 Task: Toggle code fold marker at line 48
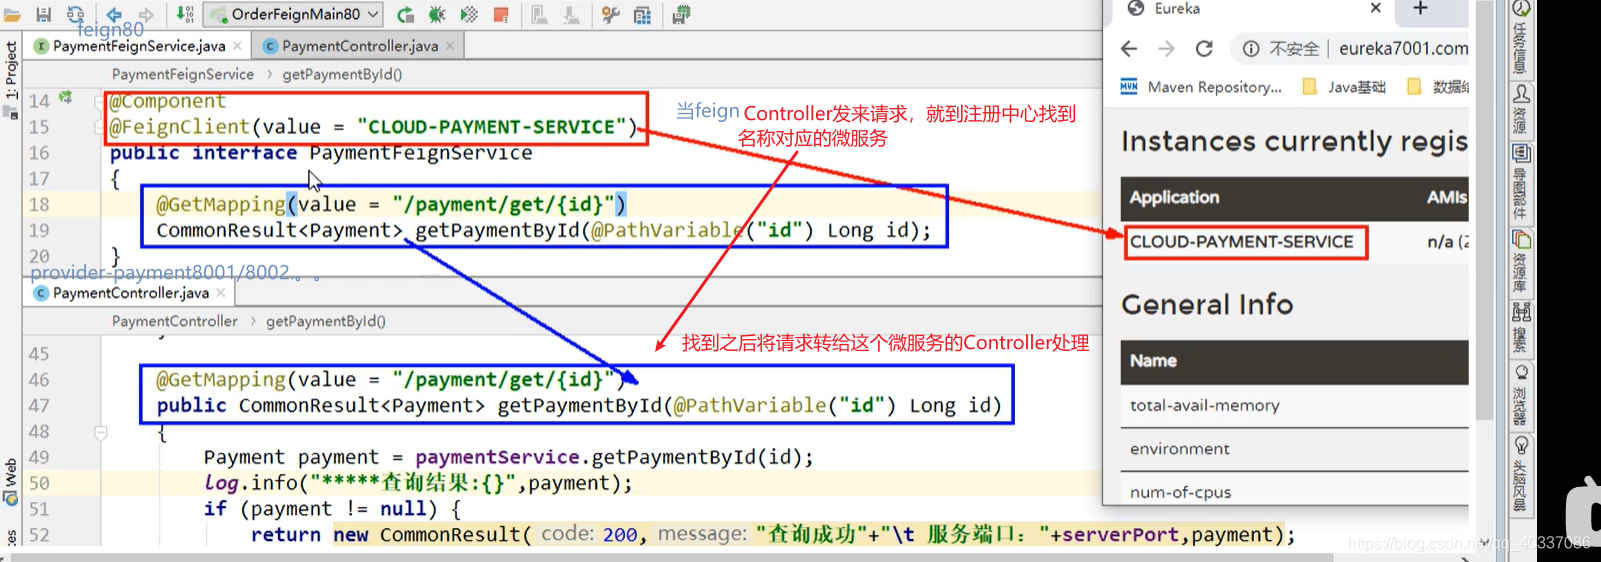pos(101,433)
